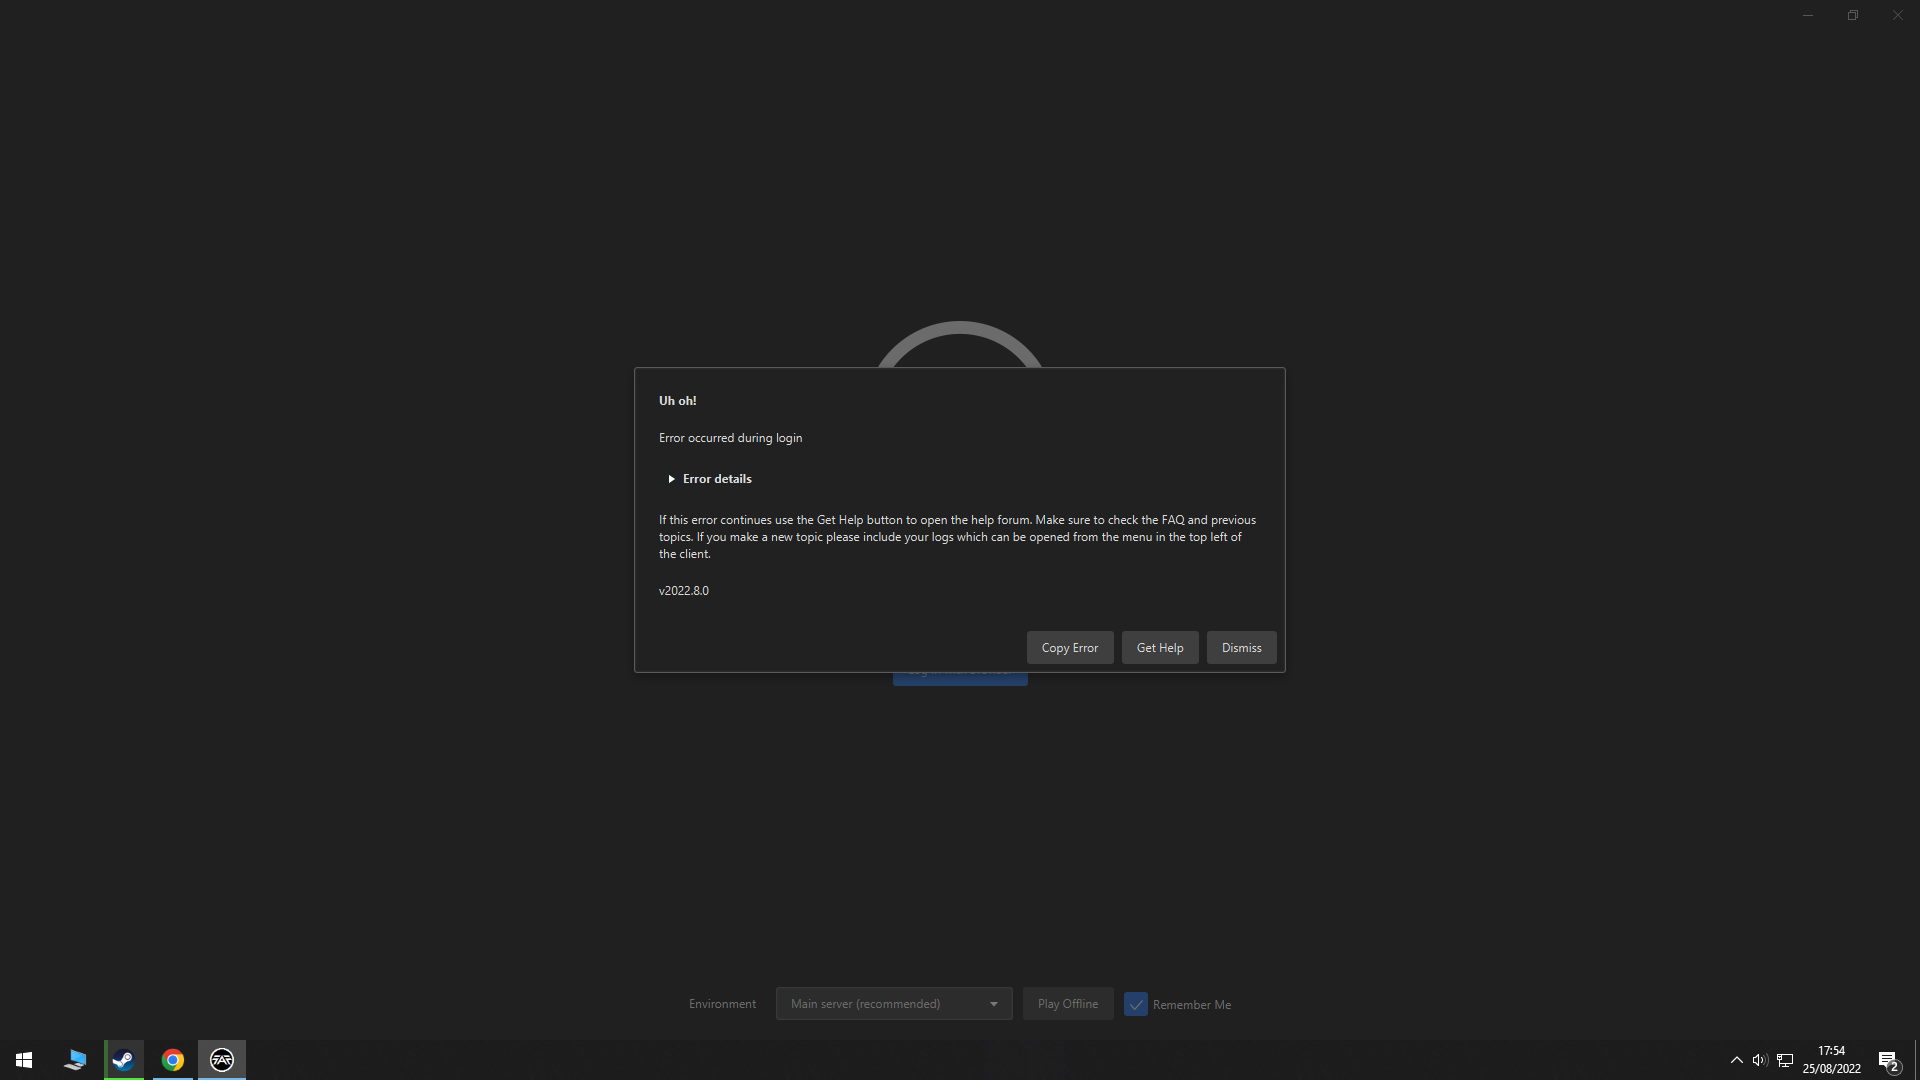Click the FAF client taskbar icon
Screen dimensions: 1920x1080
(x=222, y=1060)
